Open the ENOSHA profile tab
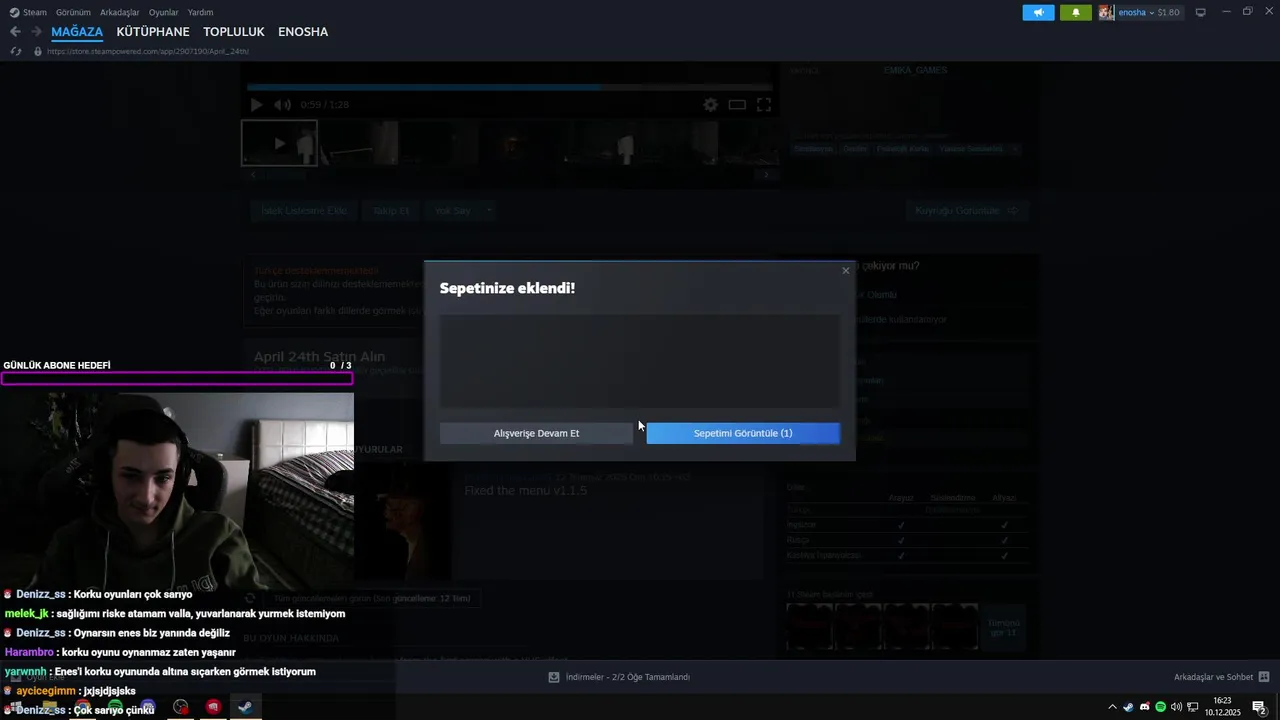 tap(303, 32)
